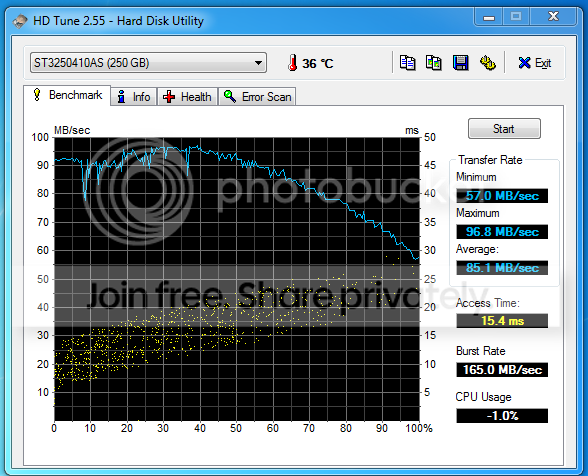
Task: Click the copy screenshot to clipboard icon
Action: [x=434, y=63]
